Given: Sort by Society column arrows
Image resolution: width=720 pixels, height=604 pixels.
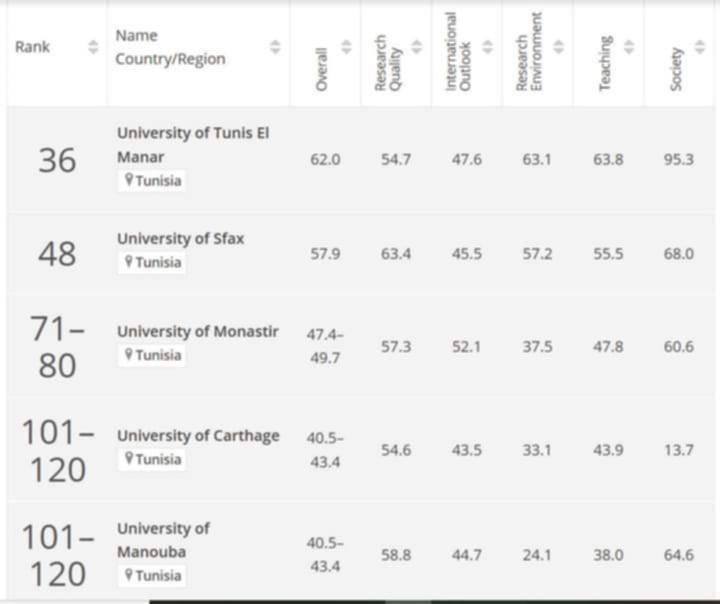Looking at the screenshot, I should pyautogui.click(x=700, y=47).
